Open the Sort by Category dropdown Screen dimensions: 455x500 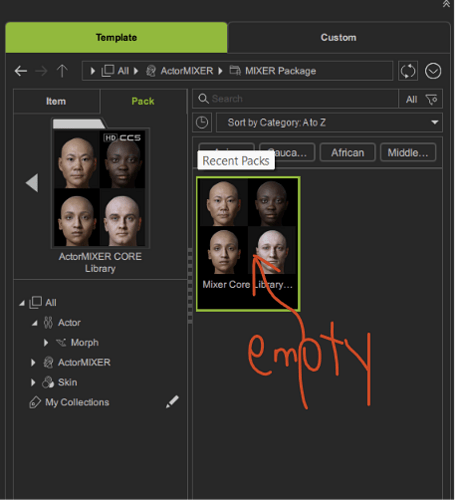(329, 123)
